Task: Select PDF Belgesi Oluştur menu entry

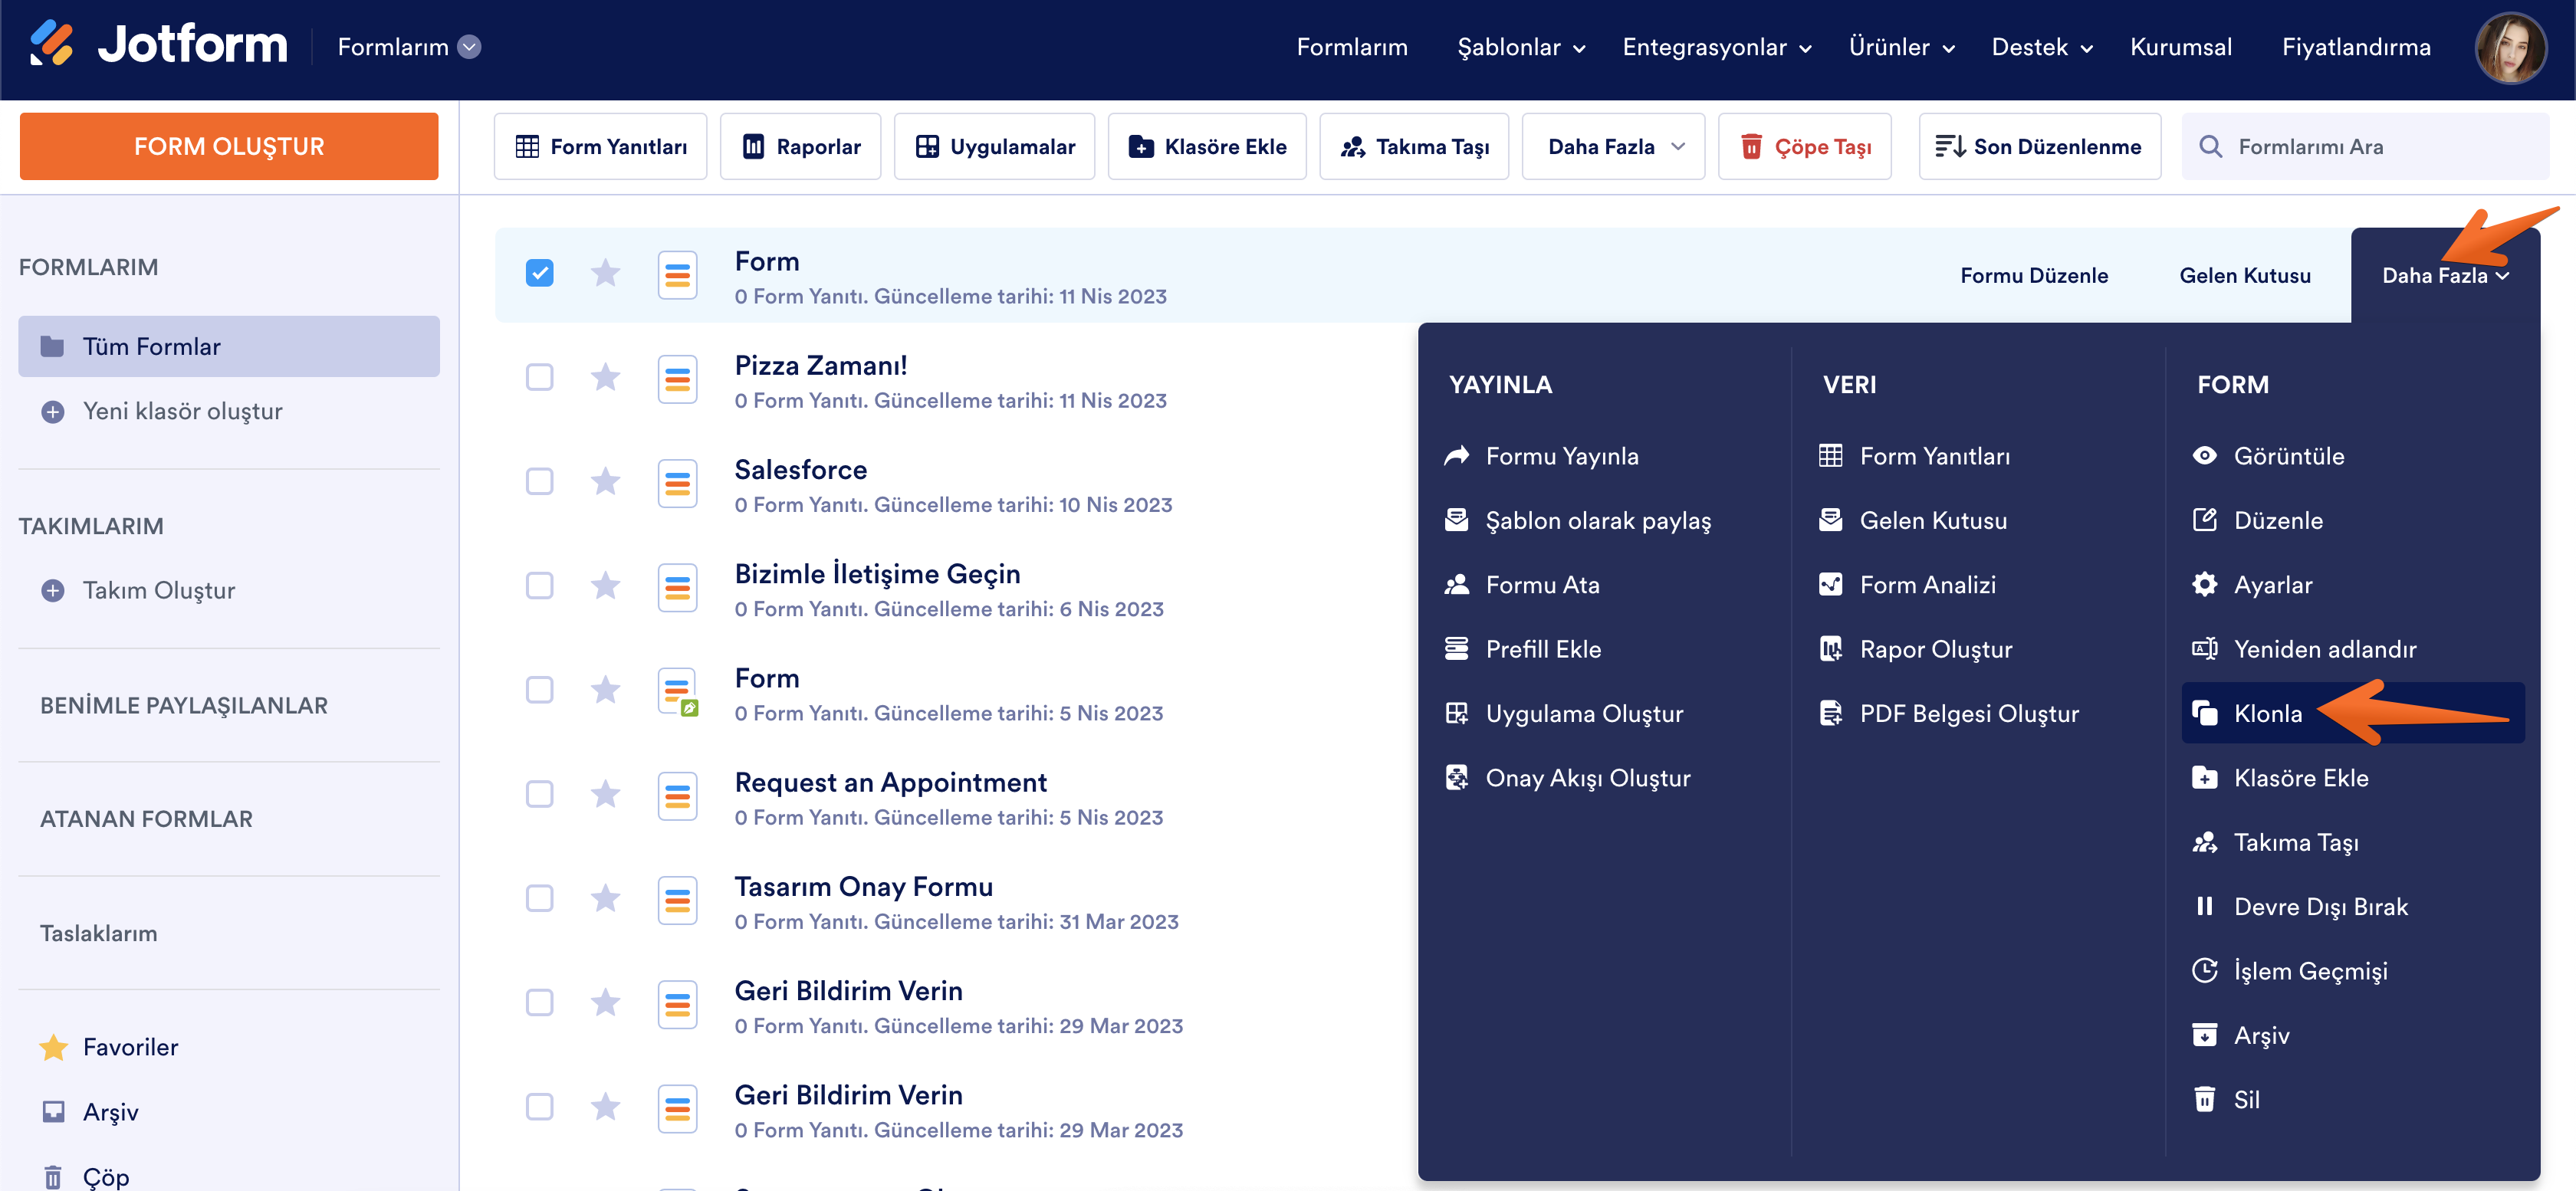Action: (x=1967, y=713)
